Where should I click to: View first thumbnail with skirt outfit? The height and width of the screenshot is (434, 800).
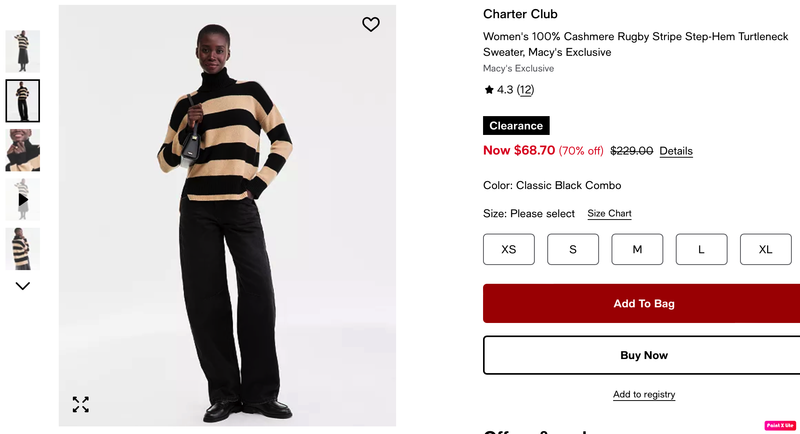point(22,51)
